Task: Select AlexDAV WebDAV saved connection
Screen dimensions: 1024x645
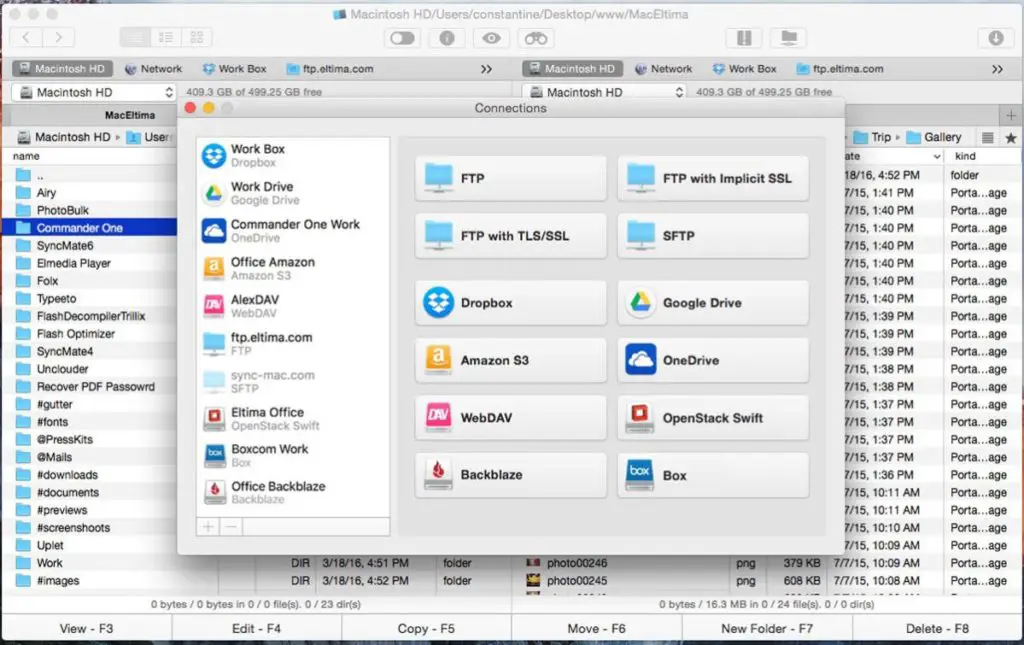Action: 293,306
